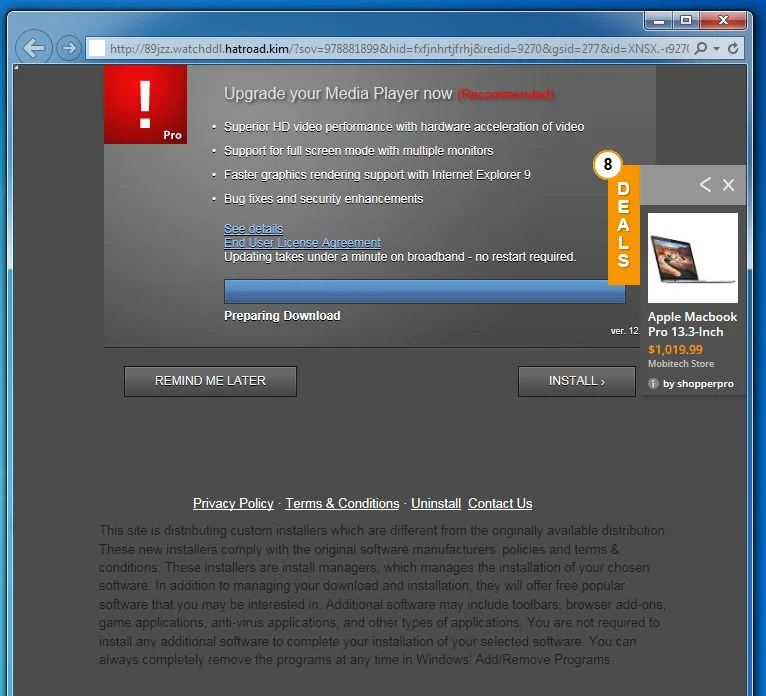Click the $1,019.99 price
Screen dimensions: 766x696
point(675,350)
